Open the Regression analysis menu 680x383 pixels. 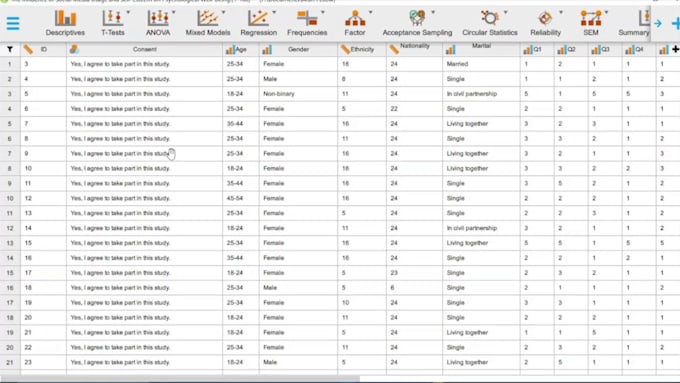pyautogui.click(x=258, y=23)
